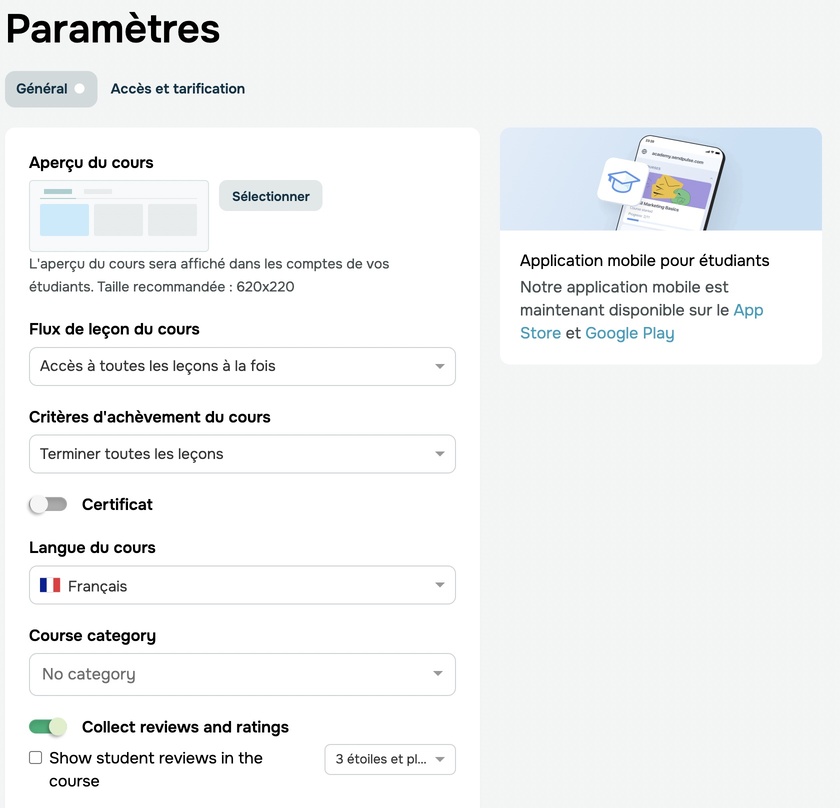
Task: Click the chevron on the Langue du cours dropdown
Action: (440, 585)
